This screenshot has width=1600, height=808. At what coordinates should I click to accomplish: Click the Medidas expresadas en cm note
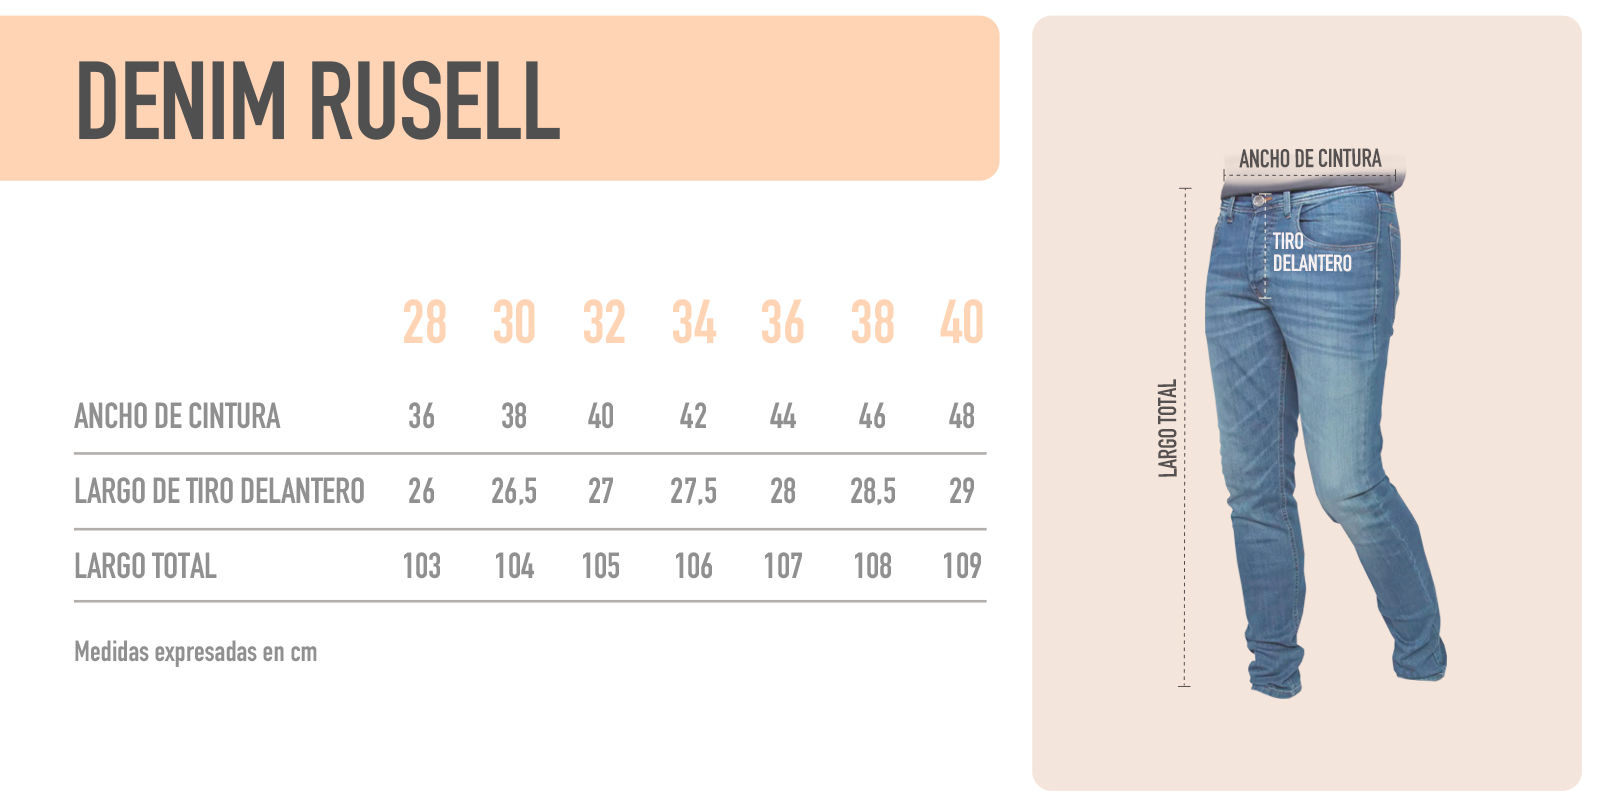195,652
